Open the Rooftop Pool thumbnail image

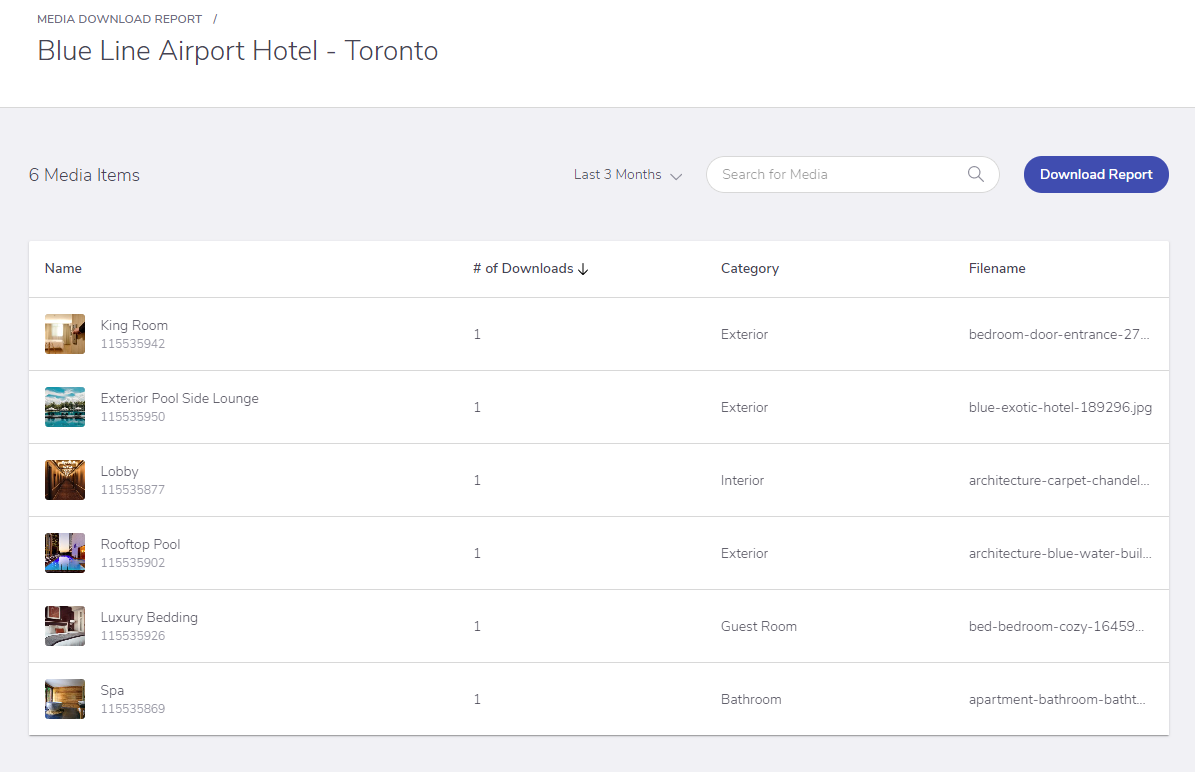point(65,553)
